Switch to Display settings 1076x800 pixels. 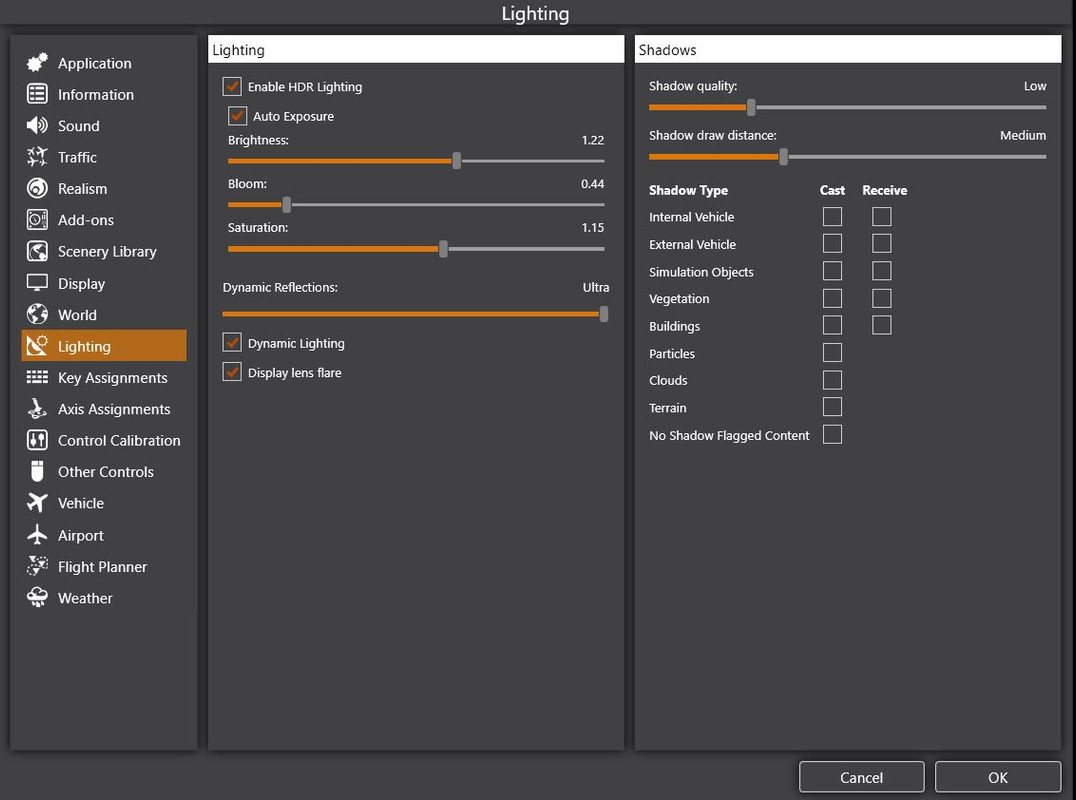pos(104,283)
